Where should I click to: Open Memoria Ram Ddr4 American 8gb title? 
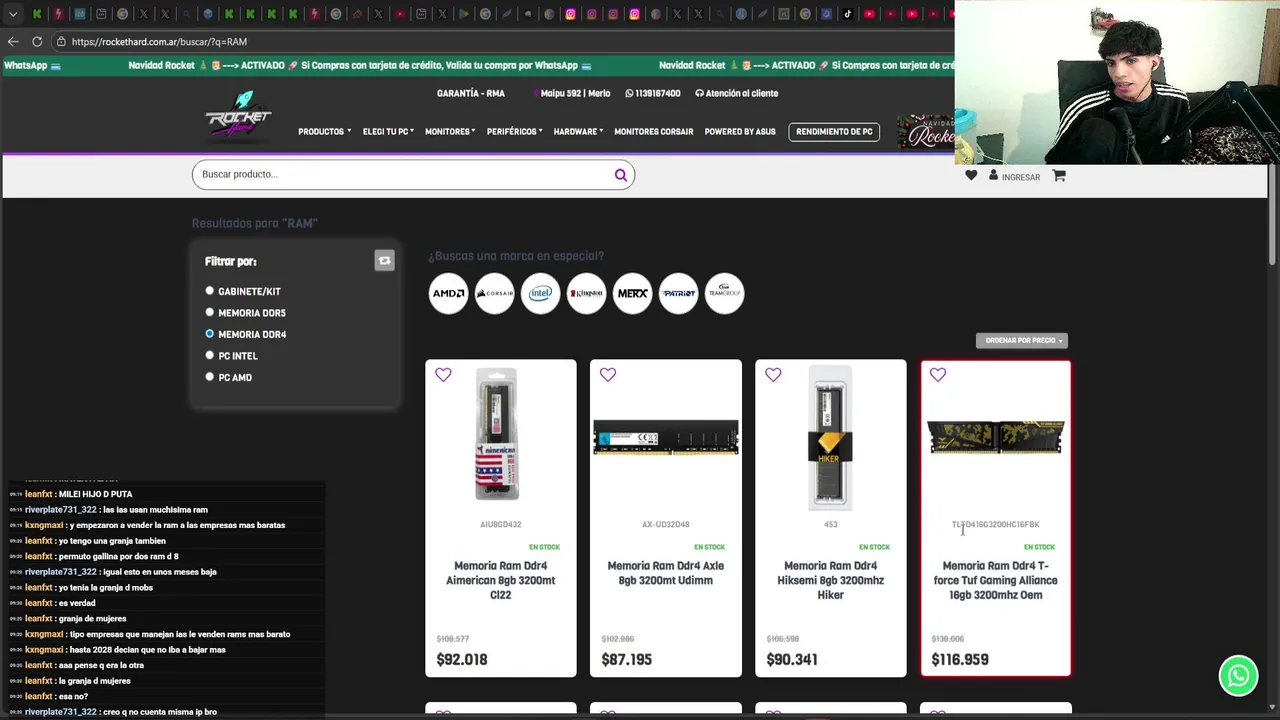tap(501, 580)
